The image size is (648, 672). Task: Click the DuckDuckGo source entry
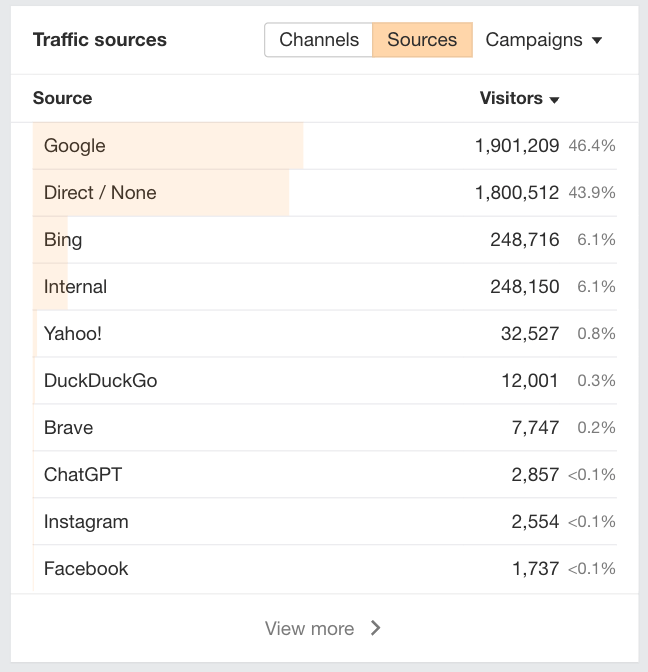(100, 381)
